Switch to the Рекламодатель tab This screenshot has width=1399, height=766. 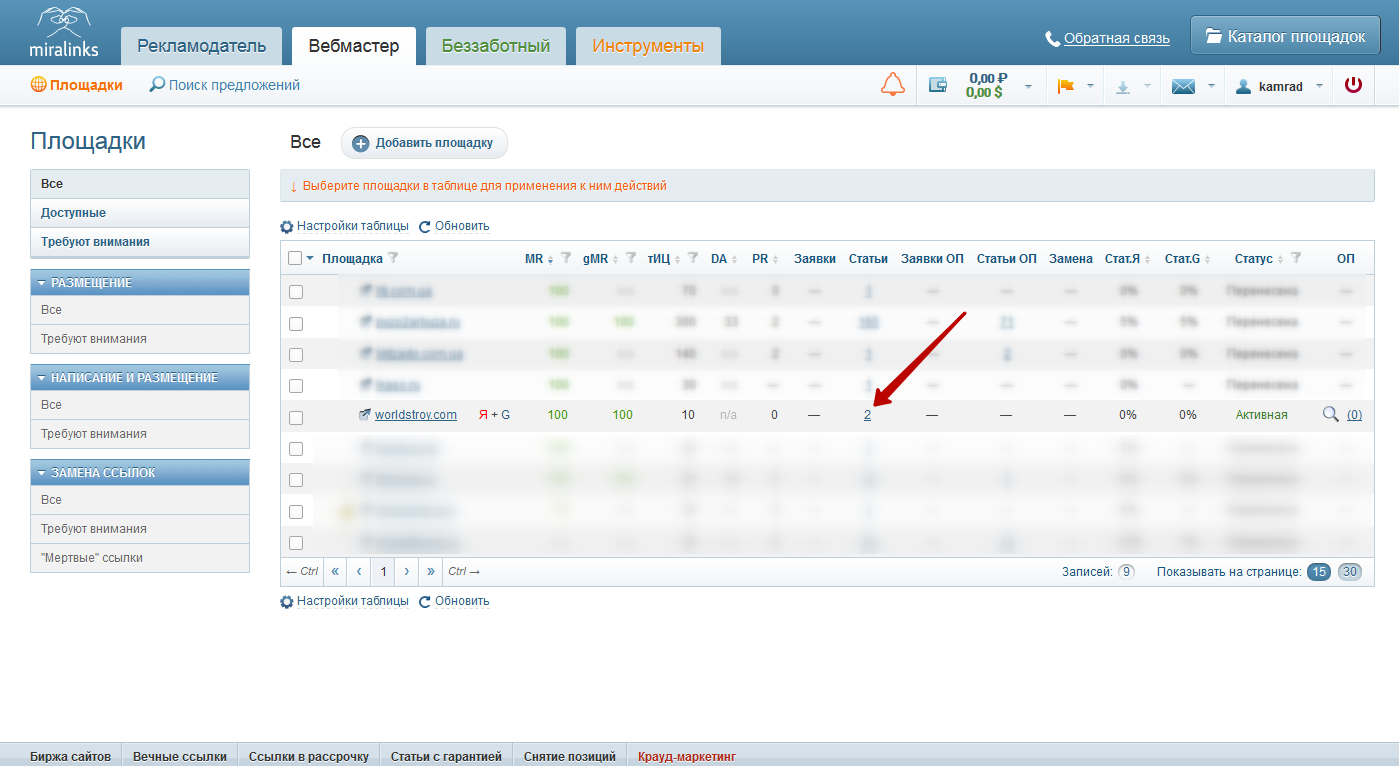pyautogui.click(x=202, y=46)
